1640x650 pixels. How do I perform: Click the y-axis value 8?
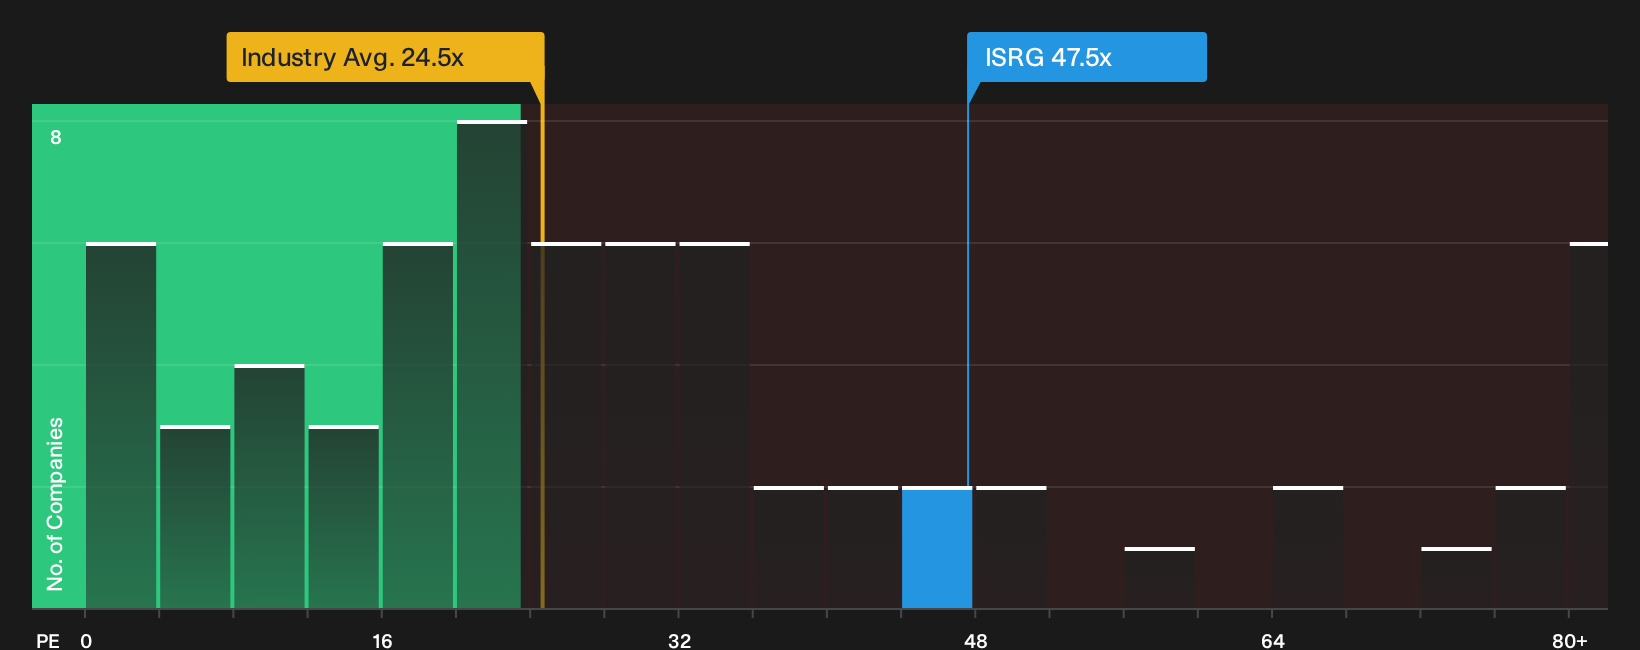[x=56, y=137]
